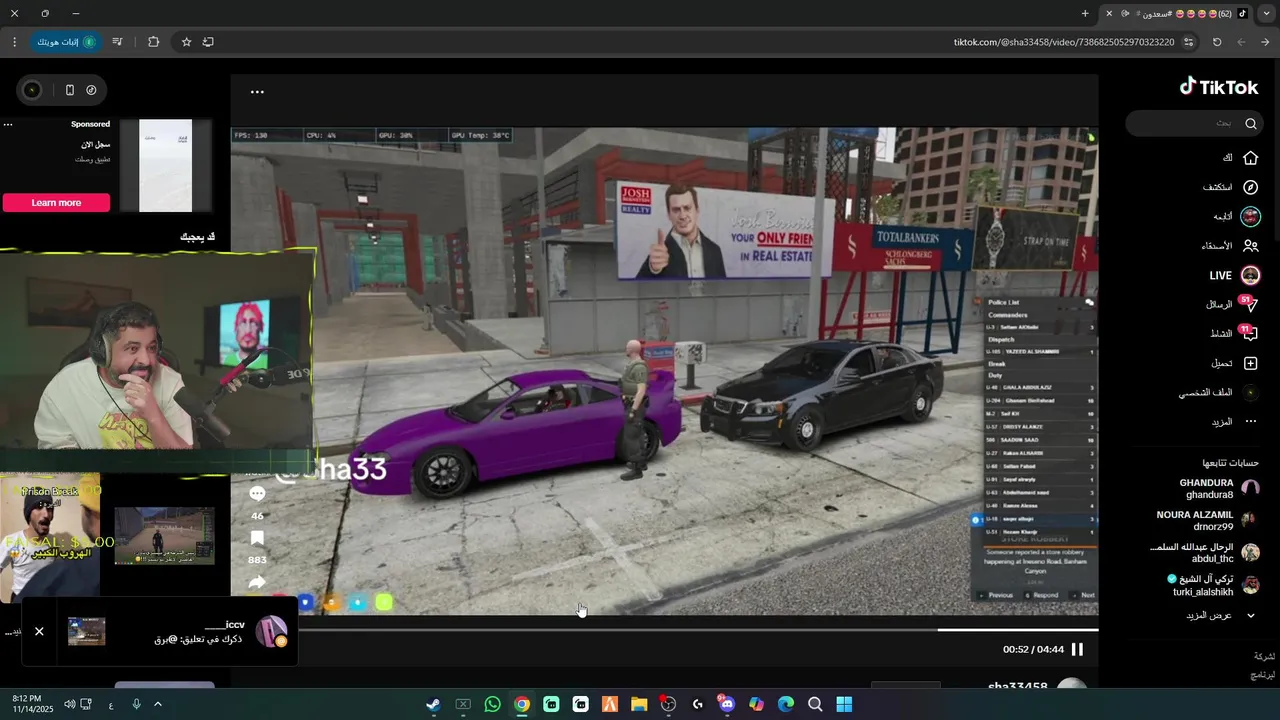Open WhatsApp from taskbar
Image resolution: width=1280 pixels, height=720 pixels.
(492, 704)
